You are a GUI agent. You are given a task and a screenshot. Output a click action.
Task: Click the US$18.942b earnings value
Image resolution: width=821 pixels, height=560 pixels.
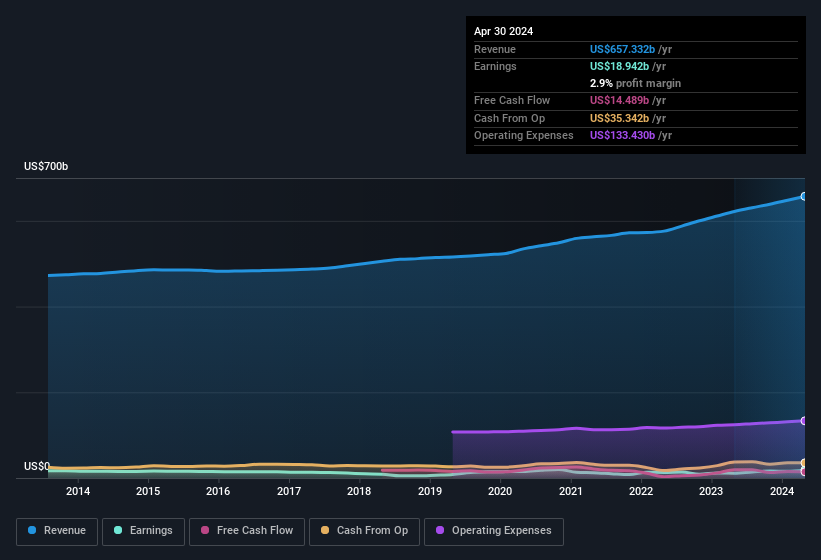(619, 66)
